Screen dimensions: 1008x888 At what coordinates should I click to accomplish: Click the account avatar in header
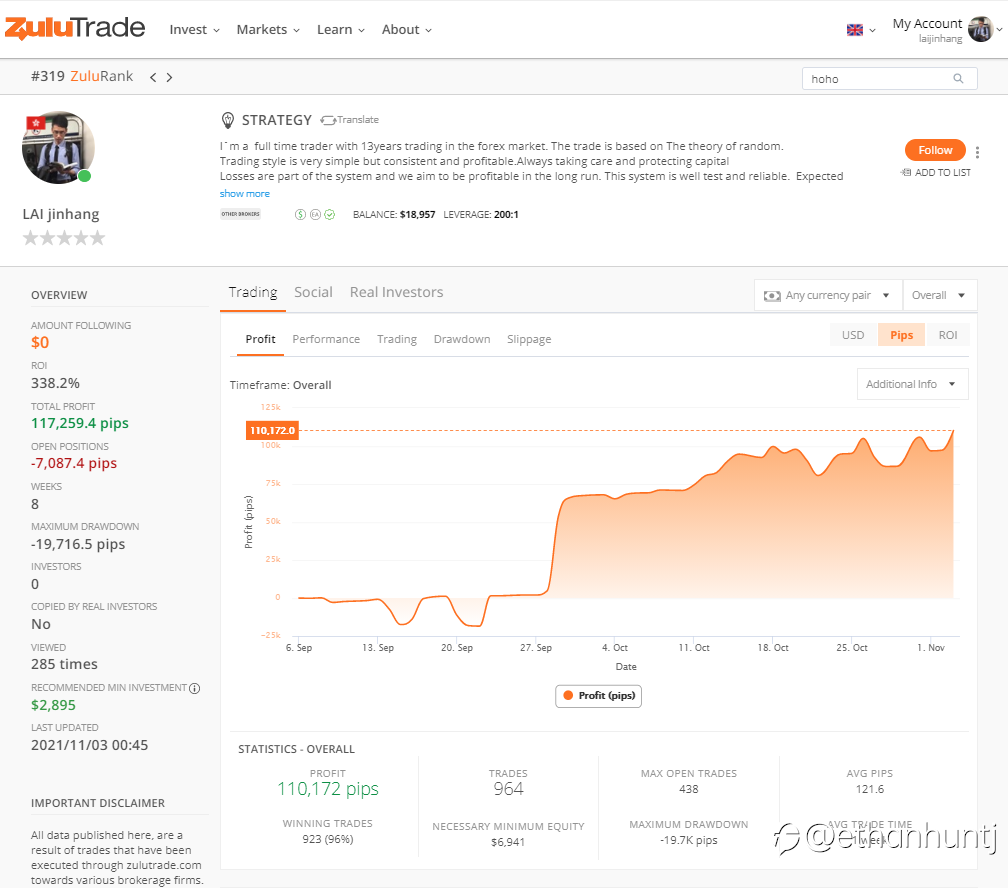[x=980, y=29]
